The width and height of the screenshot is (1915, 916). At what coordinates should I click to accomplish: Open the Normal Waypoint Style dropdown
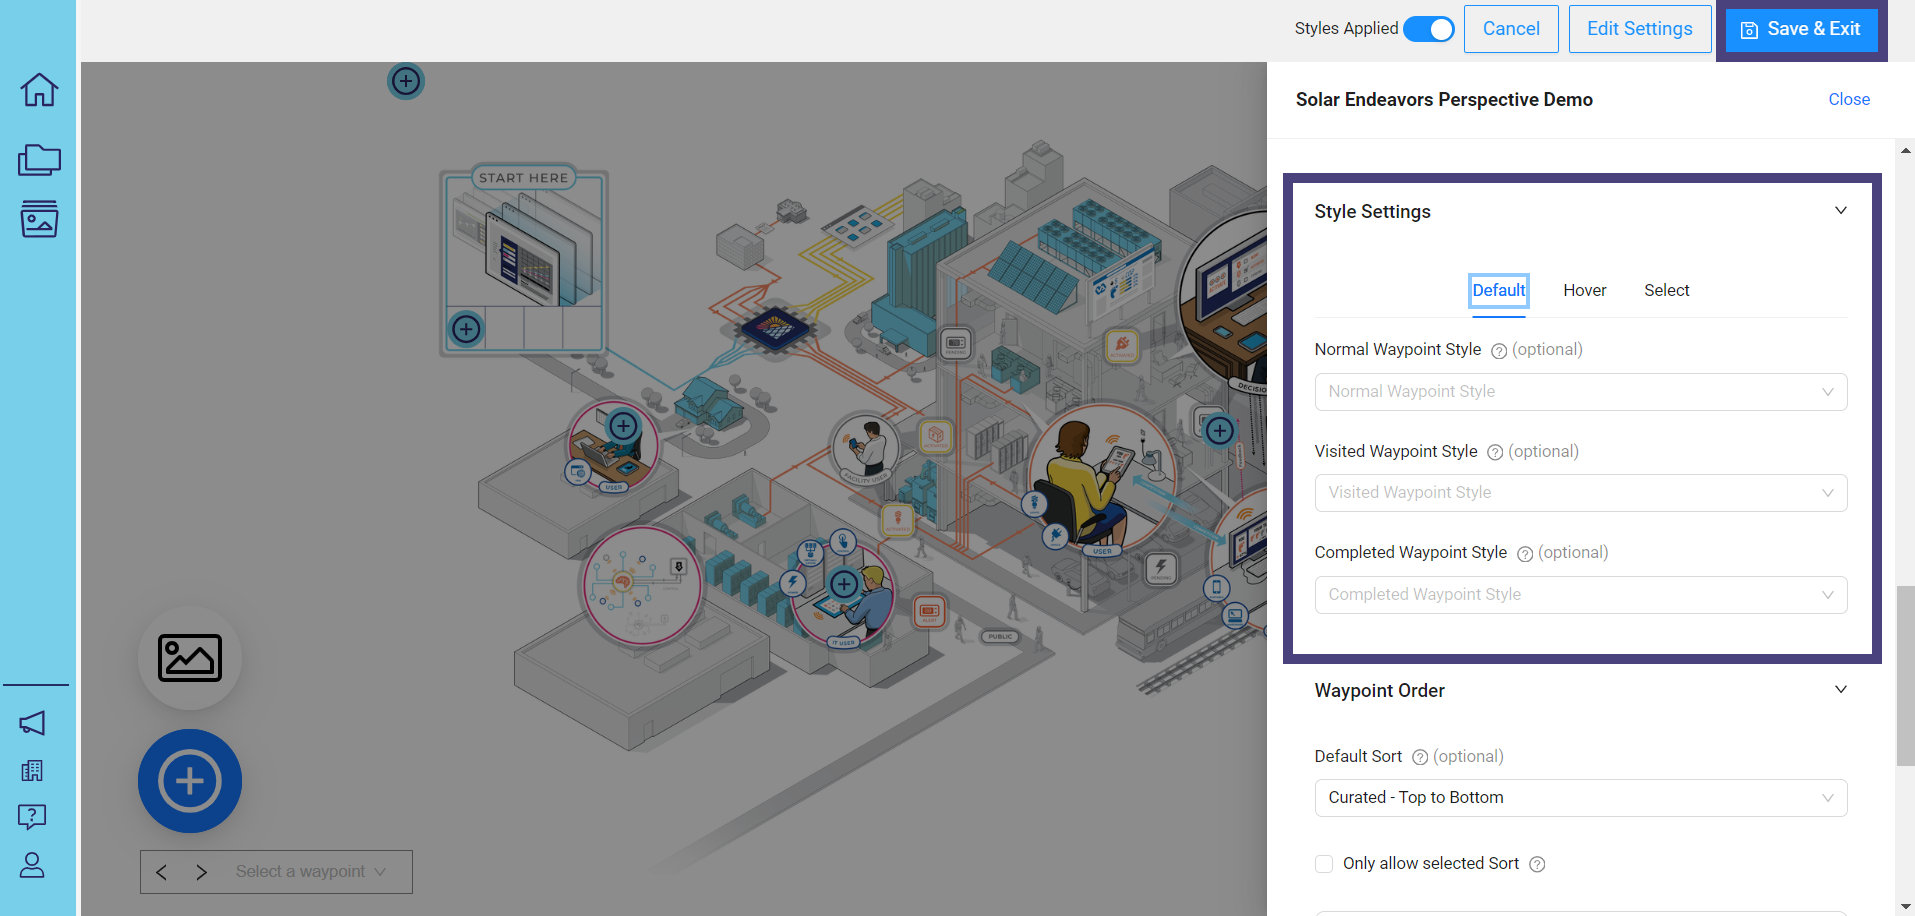[1580, 392]
